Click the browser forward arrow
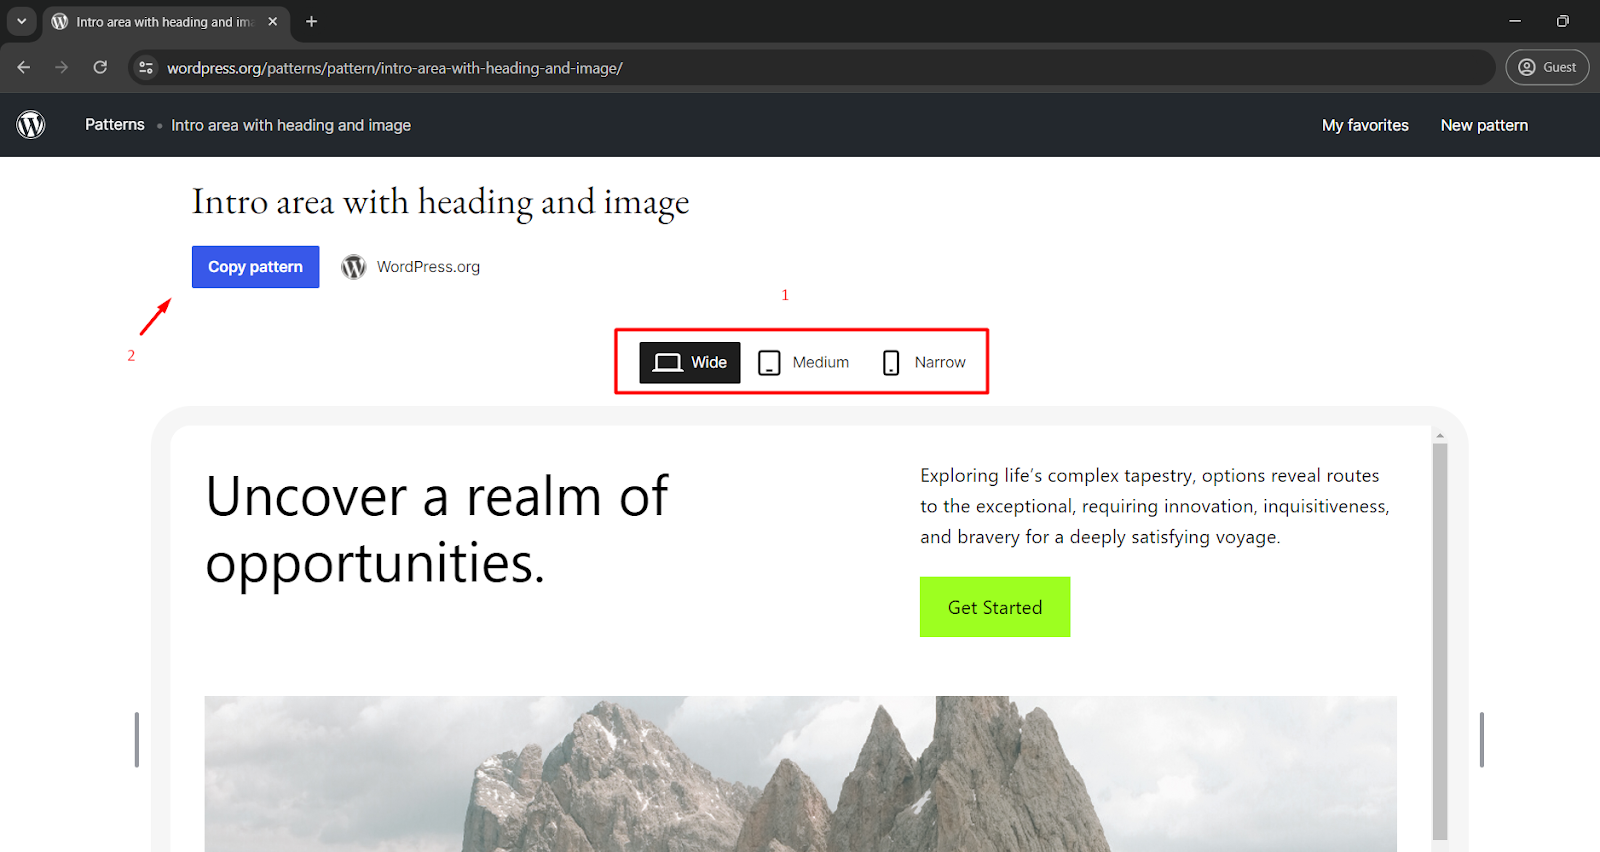This screenshot has width=1600, height=852. tap(62, 67)
